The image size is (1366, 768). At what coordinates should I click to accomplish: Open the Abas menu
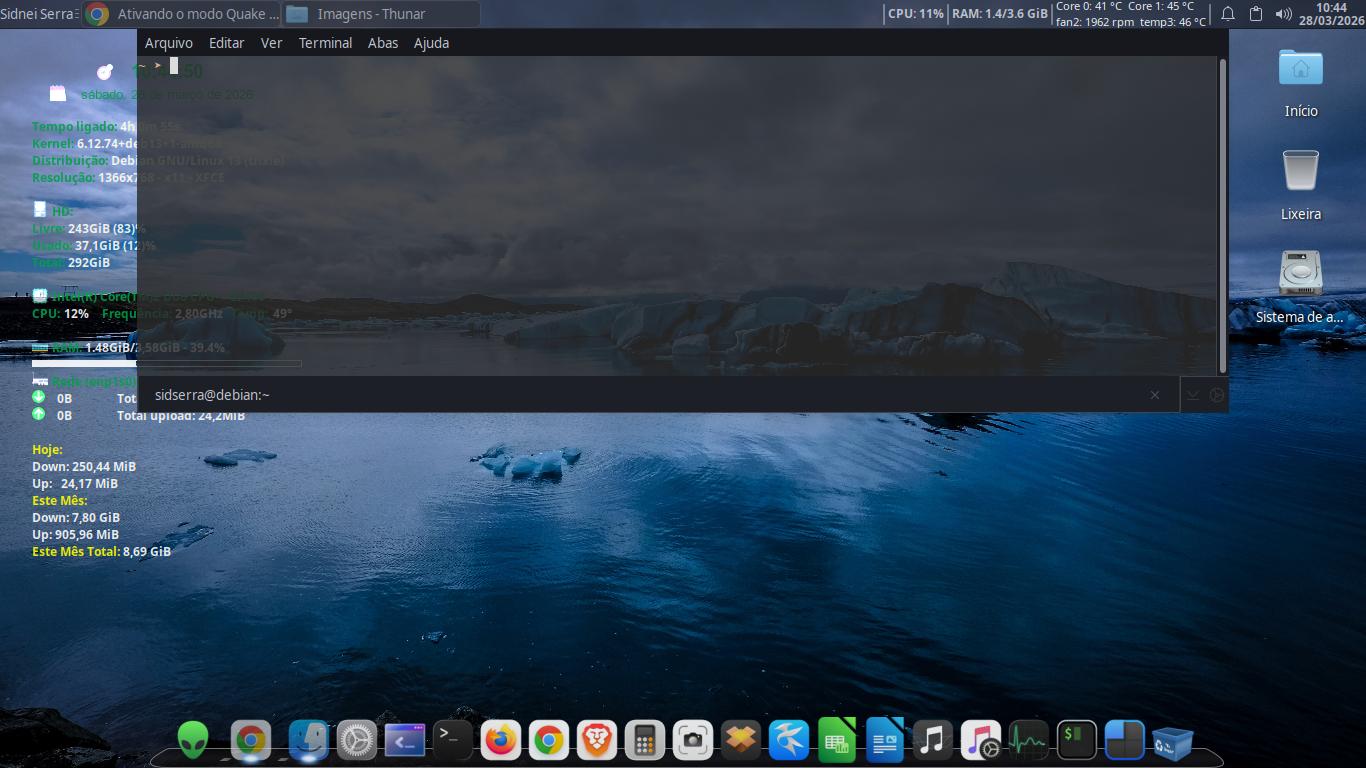click(382, 43)
